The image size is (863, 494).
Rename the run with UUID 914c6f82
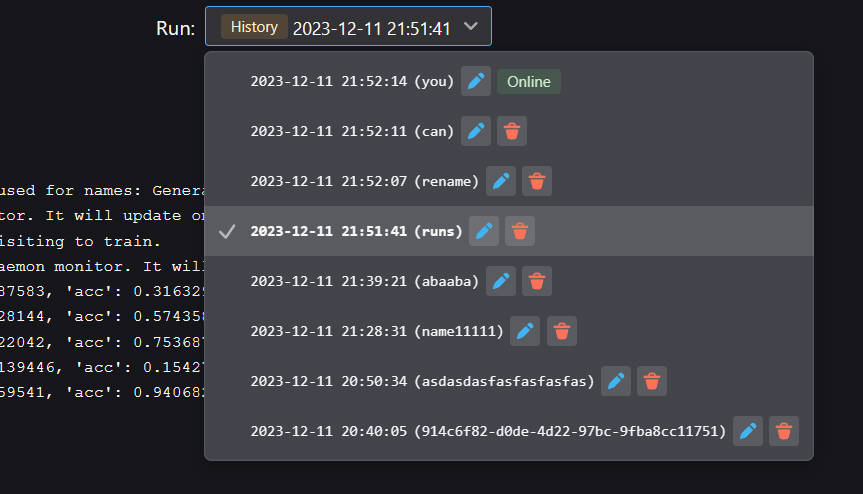748,431
